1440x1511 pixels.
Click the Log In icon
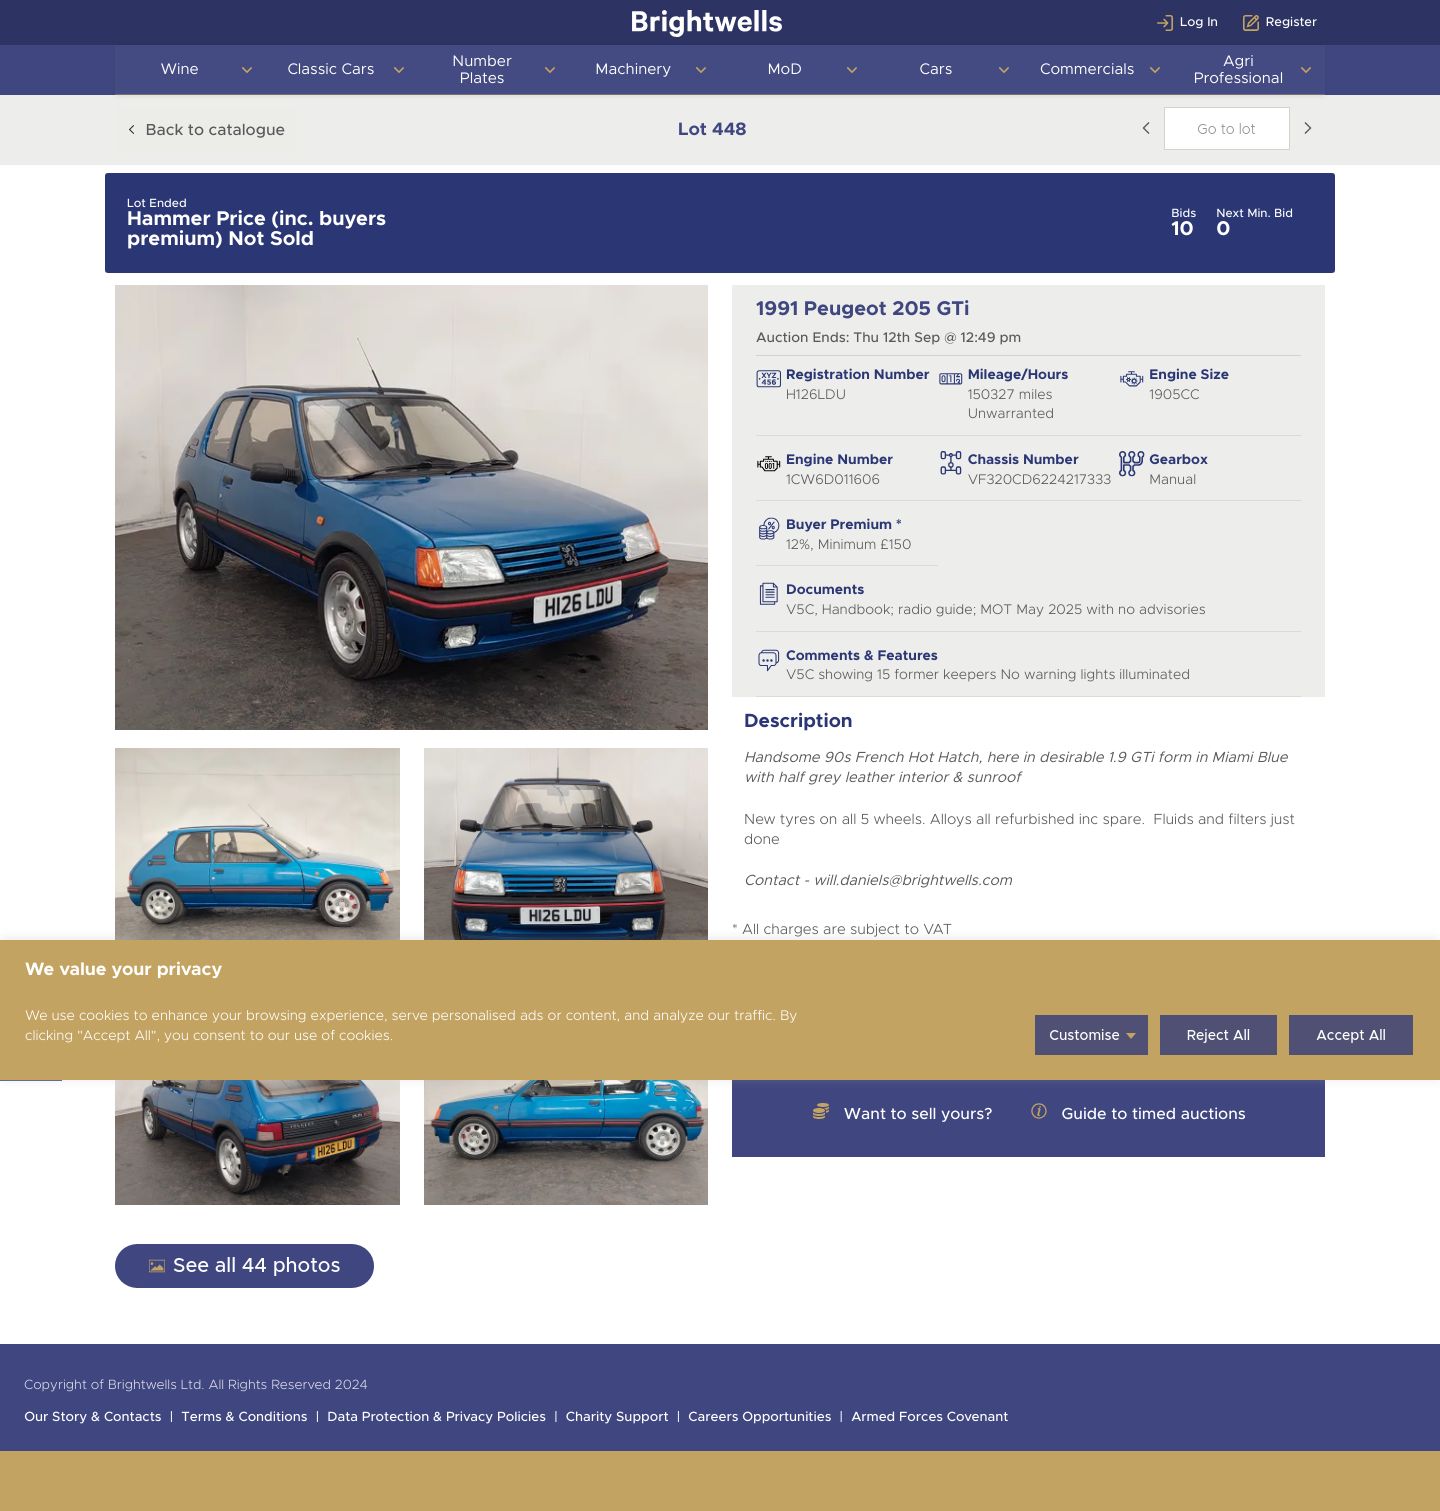[x=1164, y=22]
